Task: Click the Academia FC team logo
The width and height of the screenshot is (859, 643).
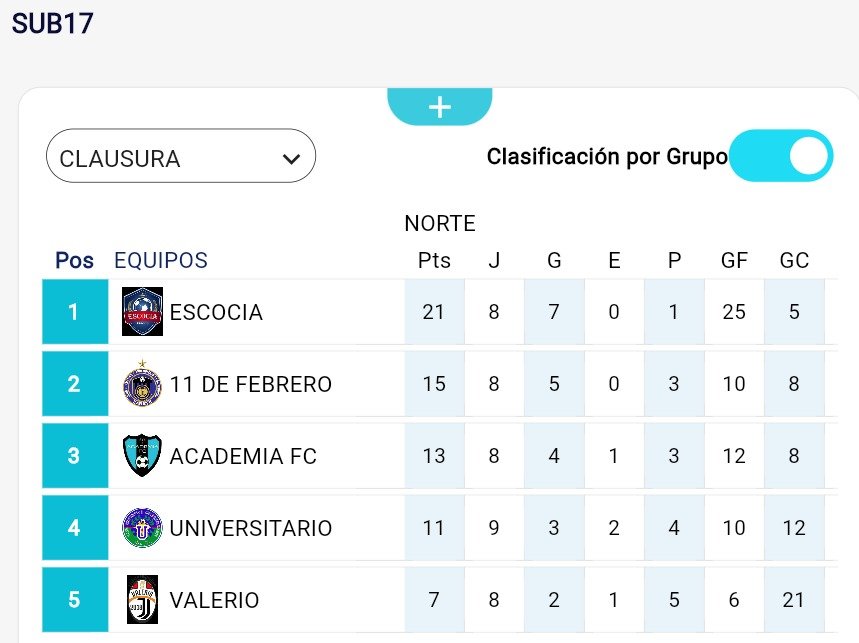Action: 142,456
